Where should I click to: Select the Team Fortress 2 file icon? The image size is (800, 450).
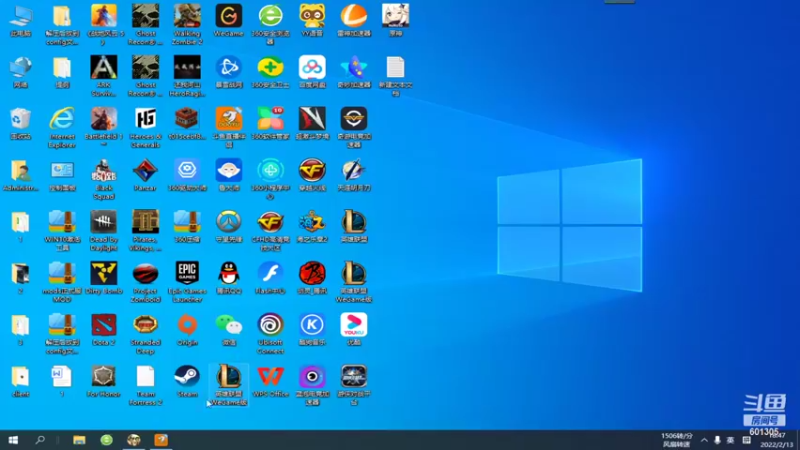pos(145,385)
